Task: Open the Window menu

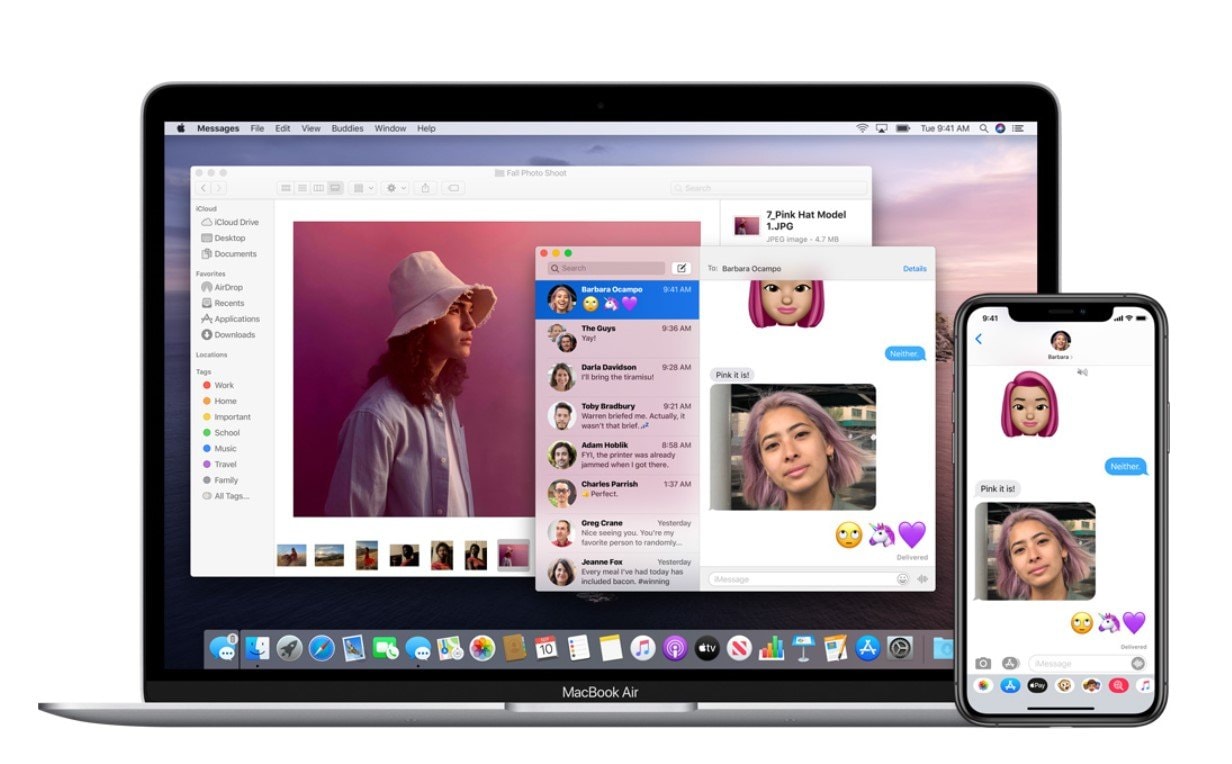Action: point(390,129)
